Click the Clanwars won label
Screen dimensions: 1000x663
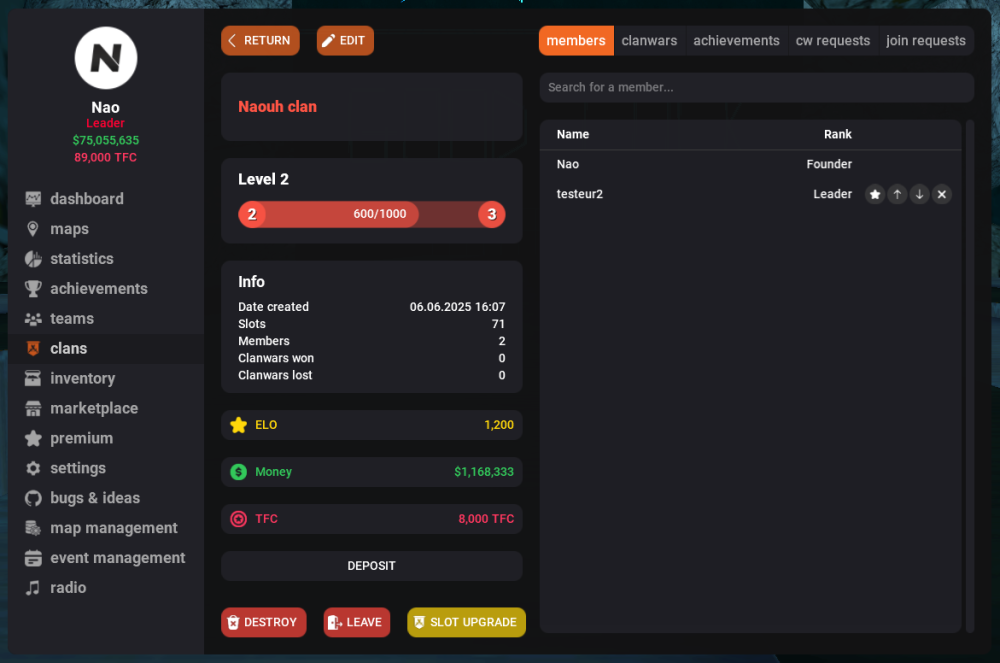tap(276, 358)
